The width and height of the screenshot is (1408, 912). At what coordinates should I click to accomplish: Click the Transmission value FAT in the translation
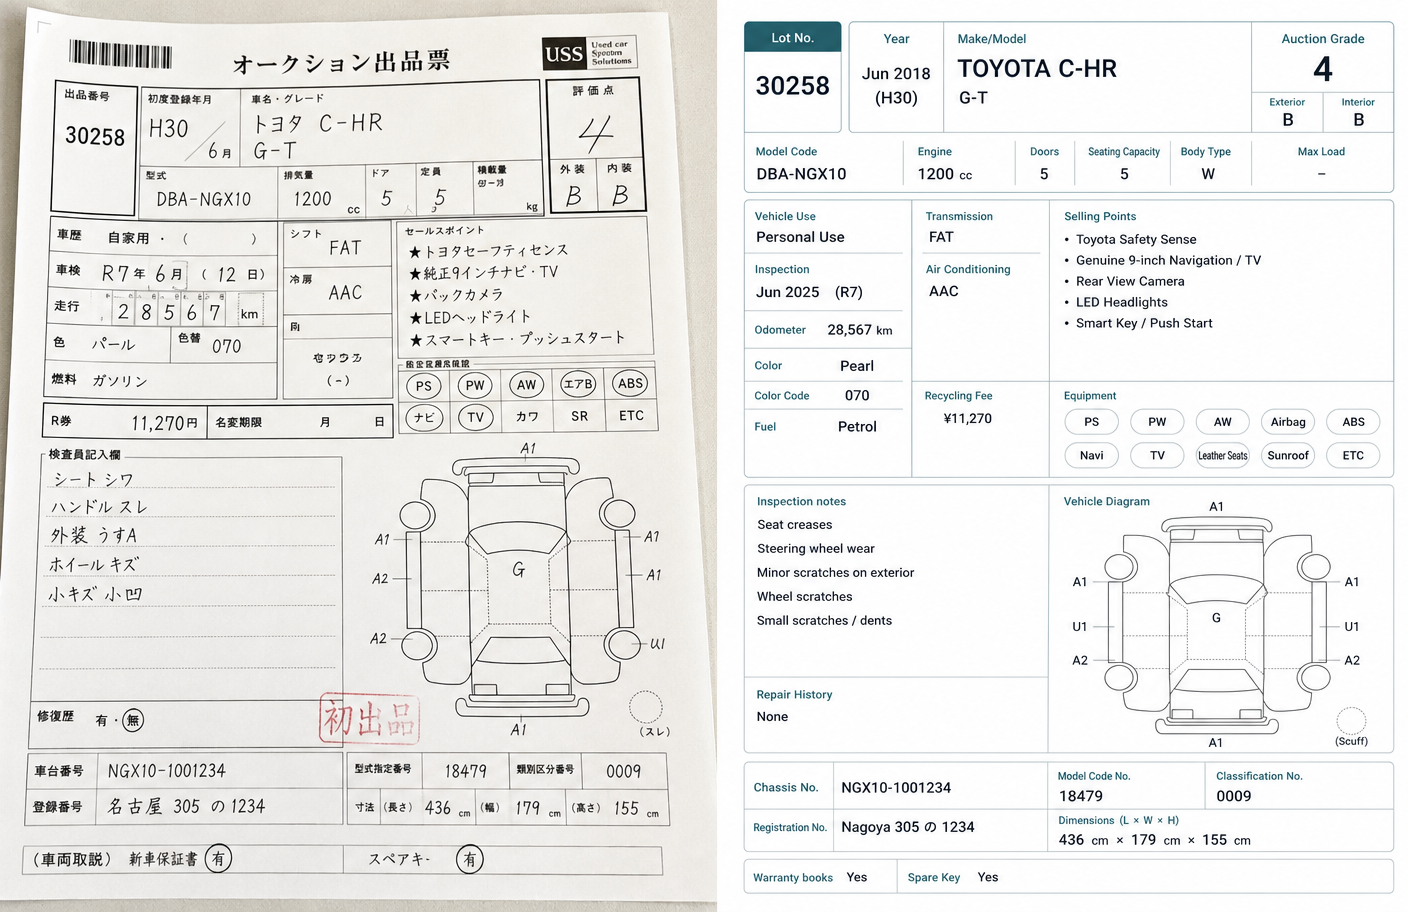click(941, 237)
